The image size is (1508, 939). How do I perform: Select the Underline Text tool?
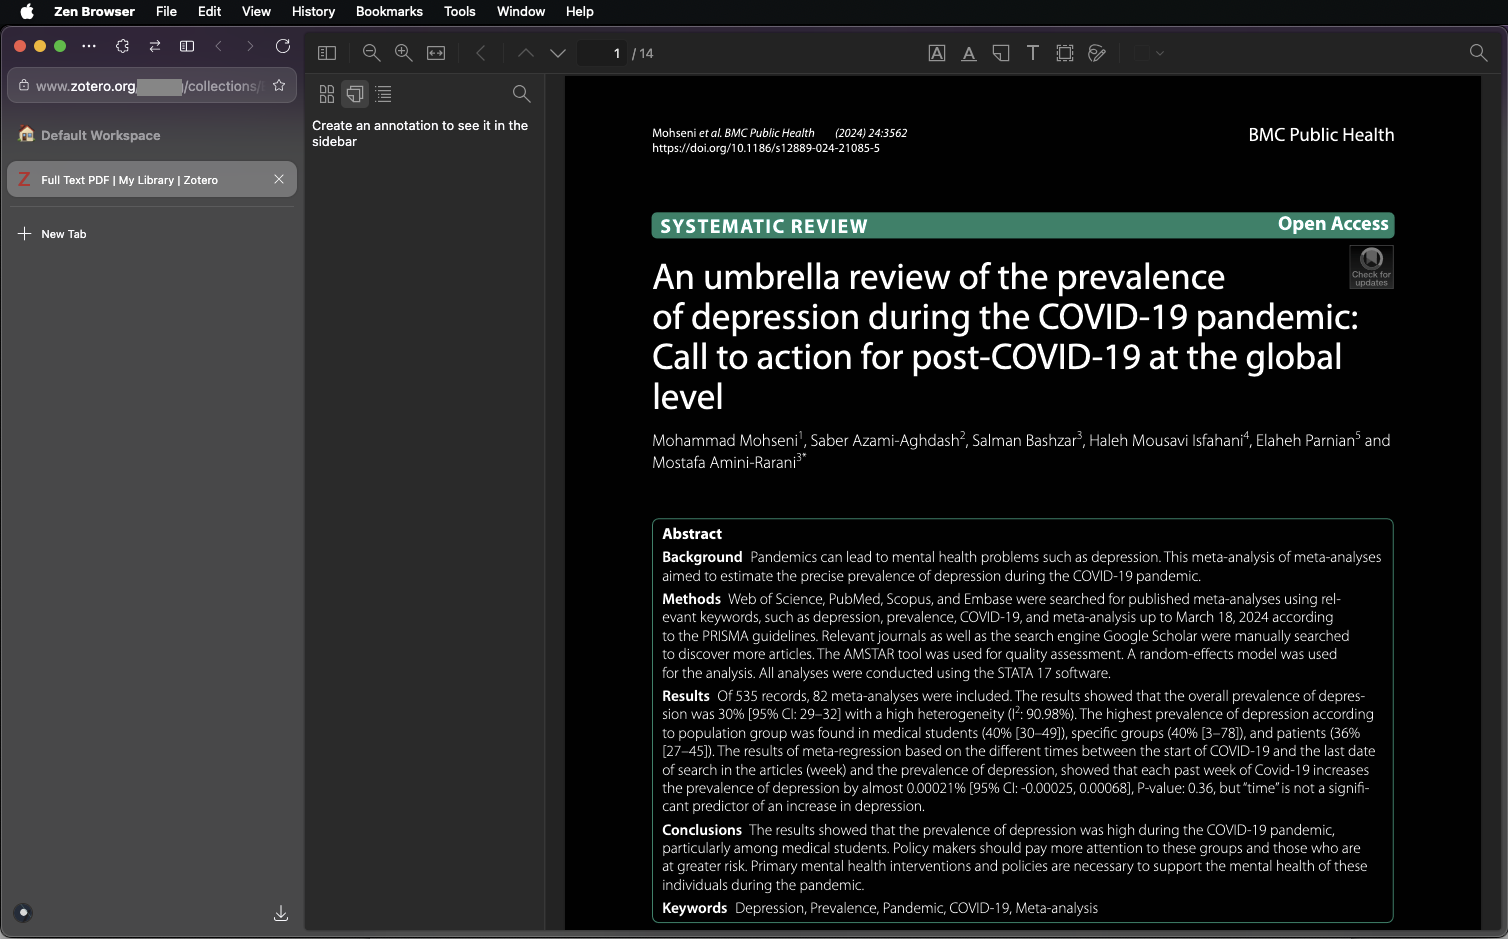969,53
